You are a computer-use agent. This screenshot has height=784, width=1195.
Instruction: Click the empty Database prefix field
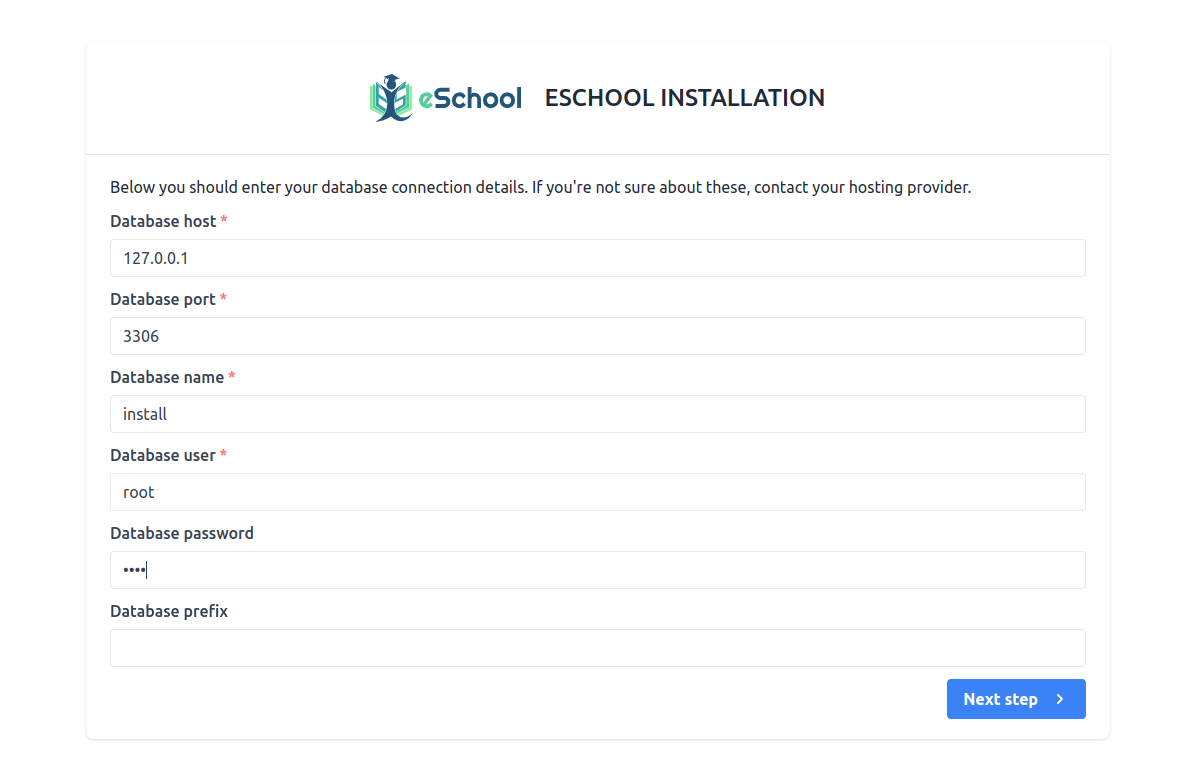(x=597, y=648)
